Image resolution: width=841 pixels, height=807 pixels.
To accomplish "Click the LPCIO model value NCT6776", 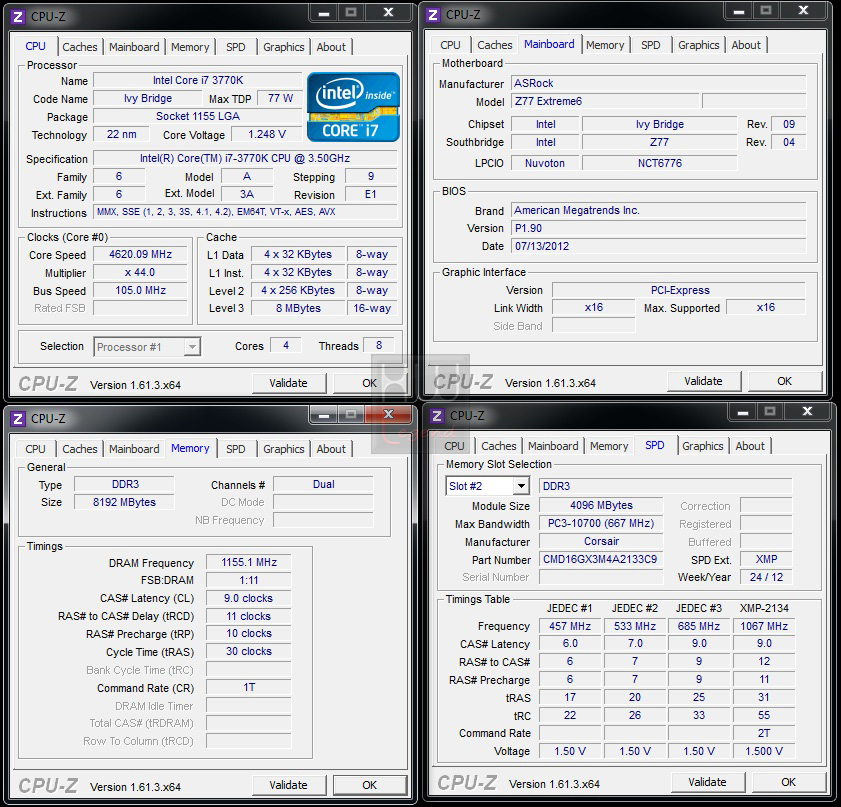I will click(x=660, y=164).
